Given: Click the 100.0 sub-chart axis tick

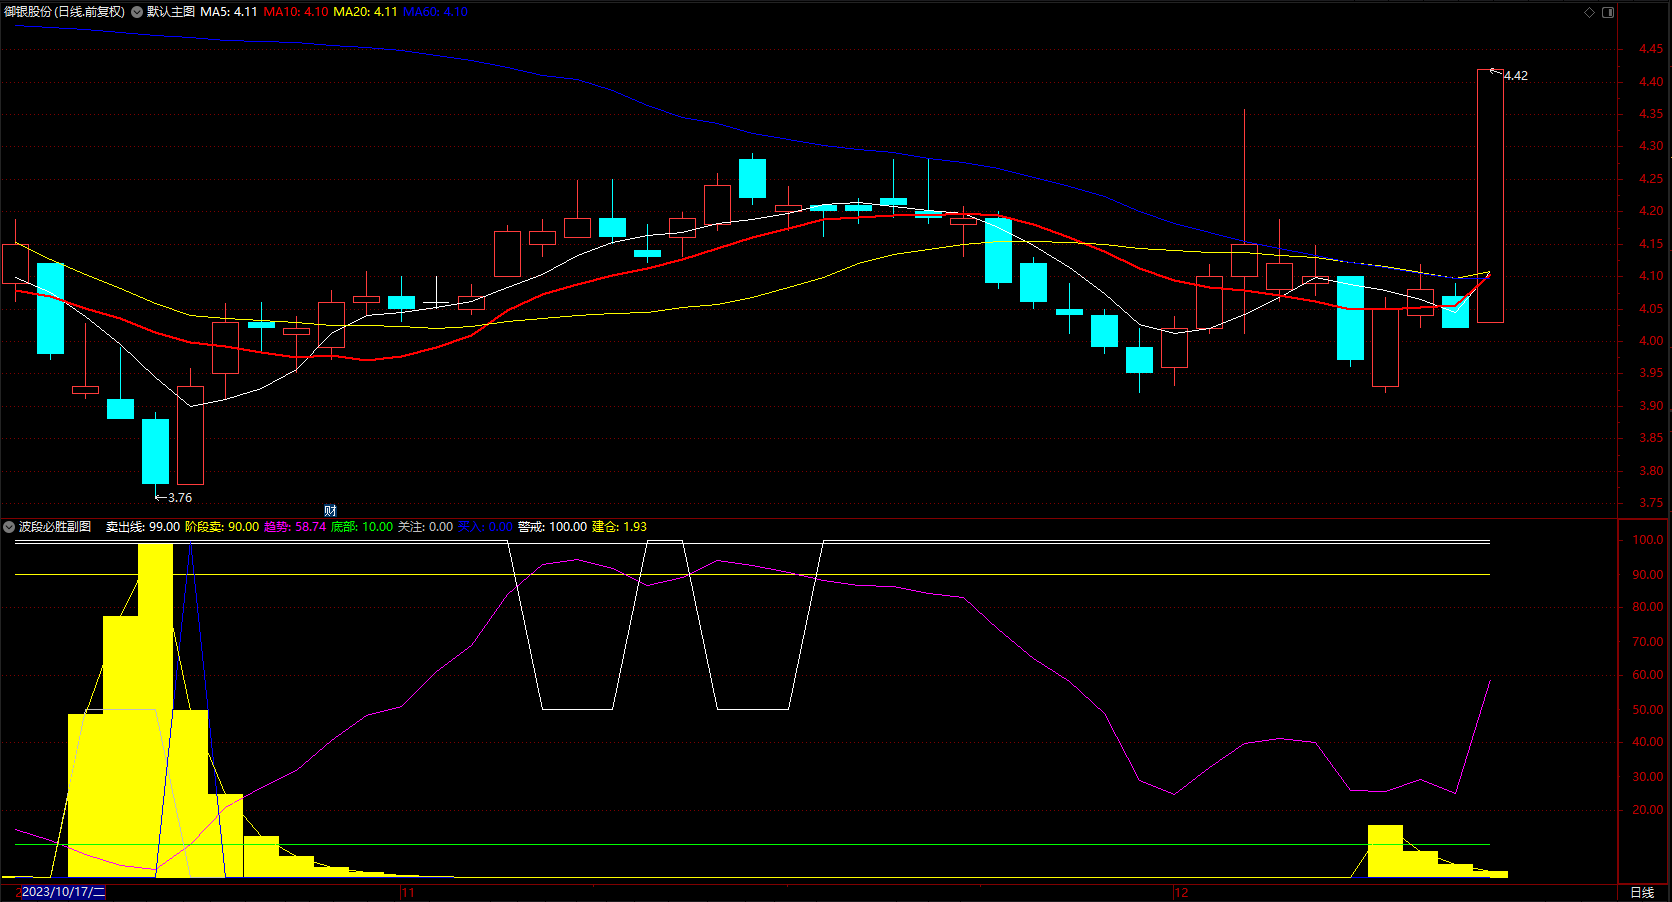Looking at the screenshot, I should tap(1648, 540).
